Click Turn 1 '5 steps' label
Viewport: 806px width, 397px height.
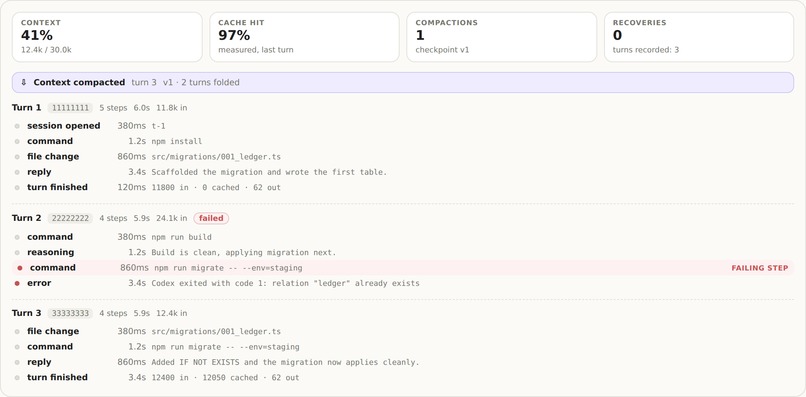[113, 108]
